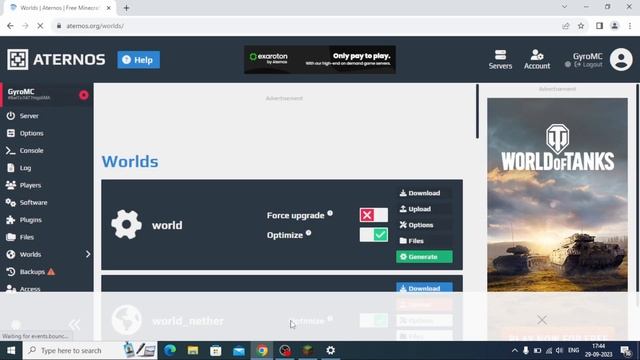The width and height of the screenshot is (640, 360).
Task: Click the Worlds page heading
Action: (x=130, y=162)
